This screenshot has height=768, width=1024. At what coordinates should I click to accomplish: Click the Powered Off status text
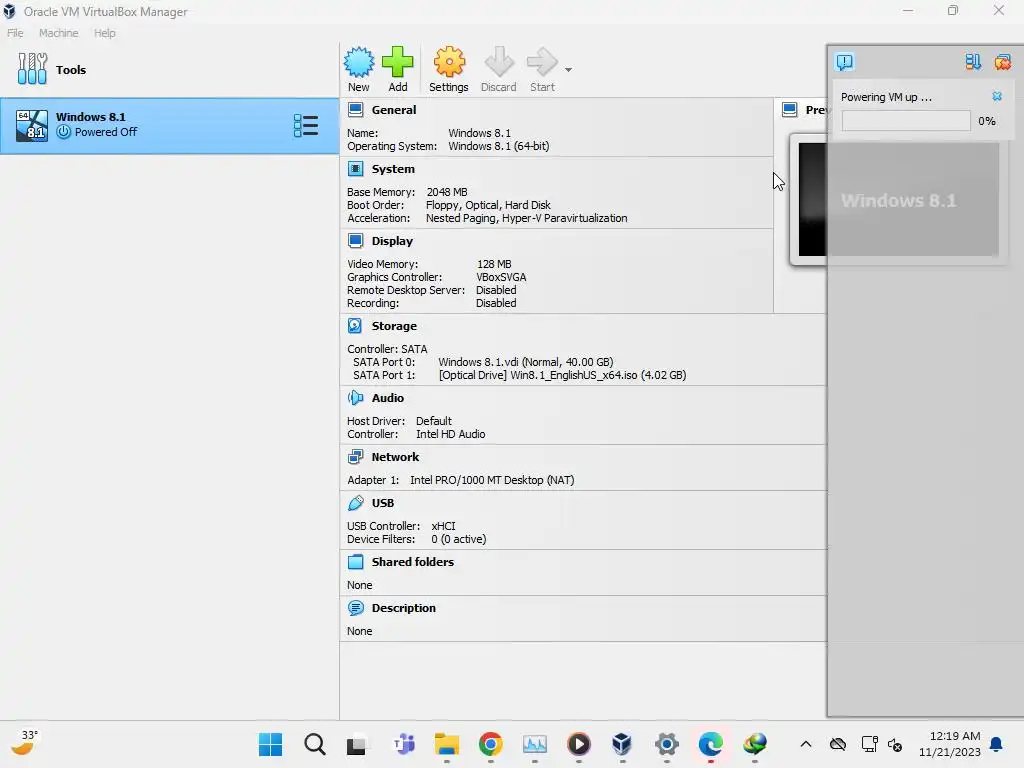pyautogui.click(x=106, y=132)
